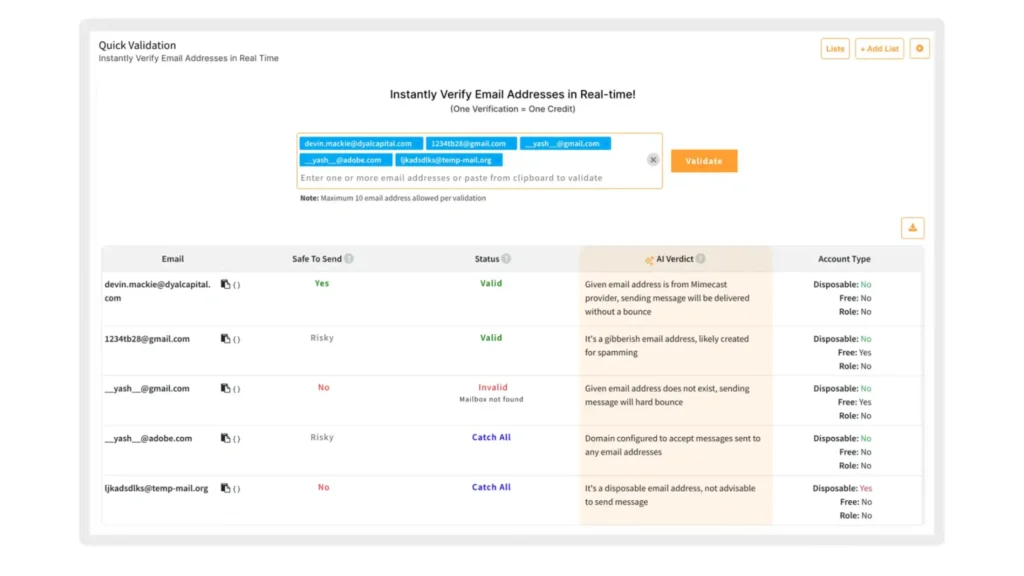This screenshot has width=1024, height=576.
Task: Click the Account Type column header
Action: [844, 259]
